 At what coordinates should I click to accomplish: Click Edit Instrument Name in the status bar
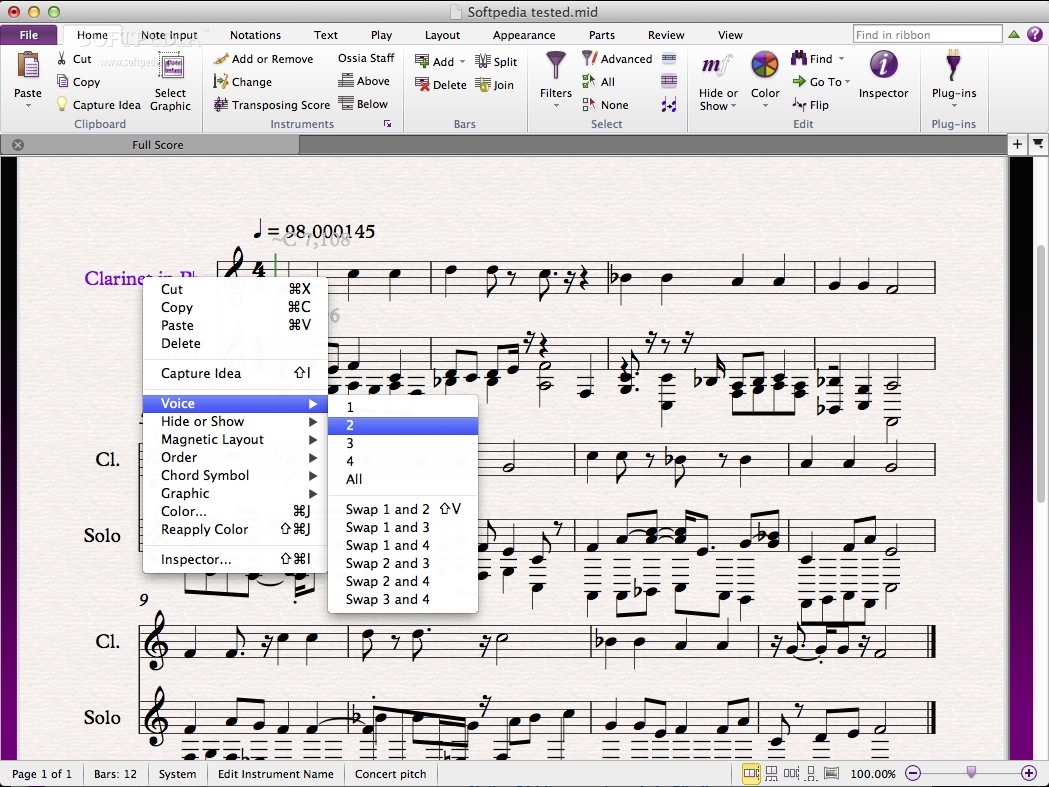point(275,773)
